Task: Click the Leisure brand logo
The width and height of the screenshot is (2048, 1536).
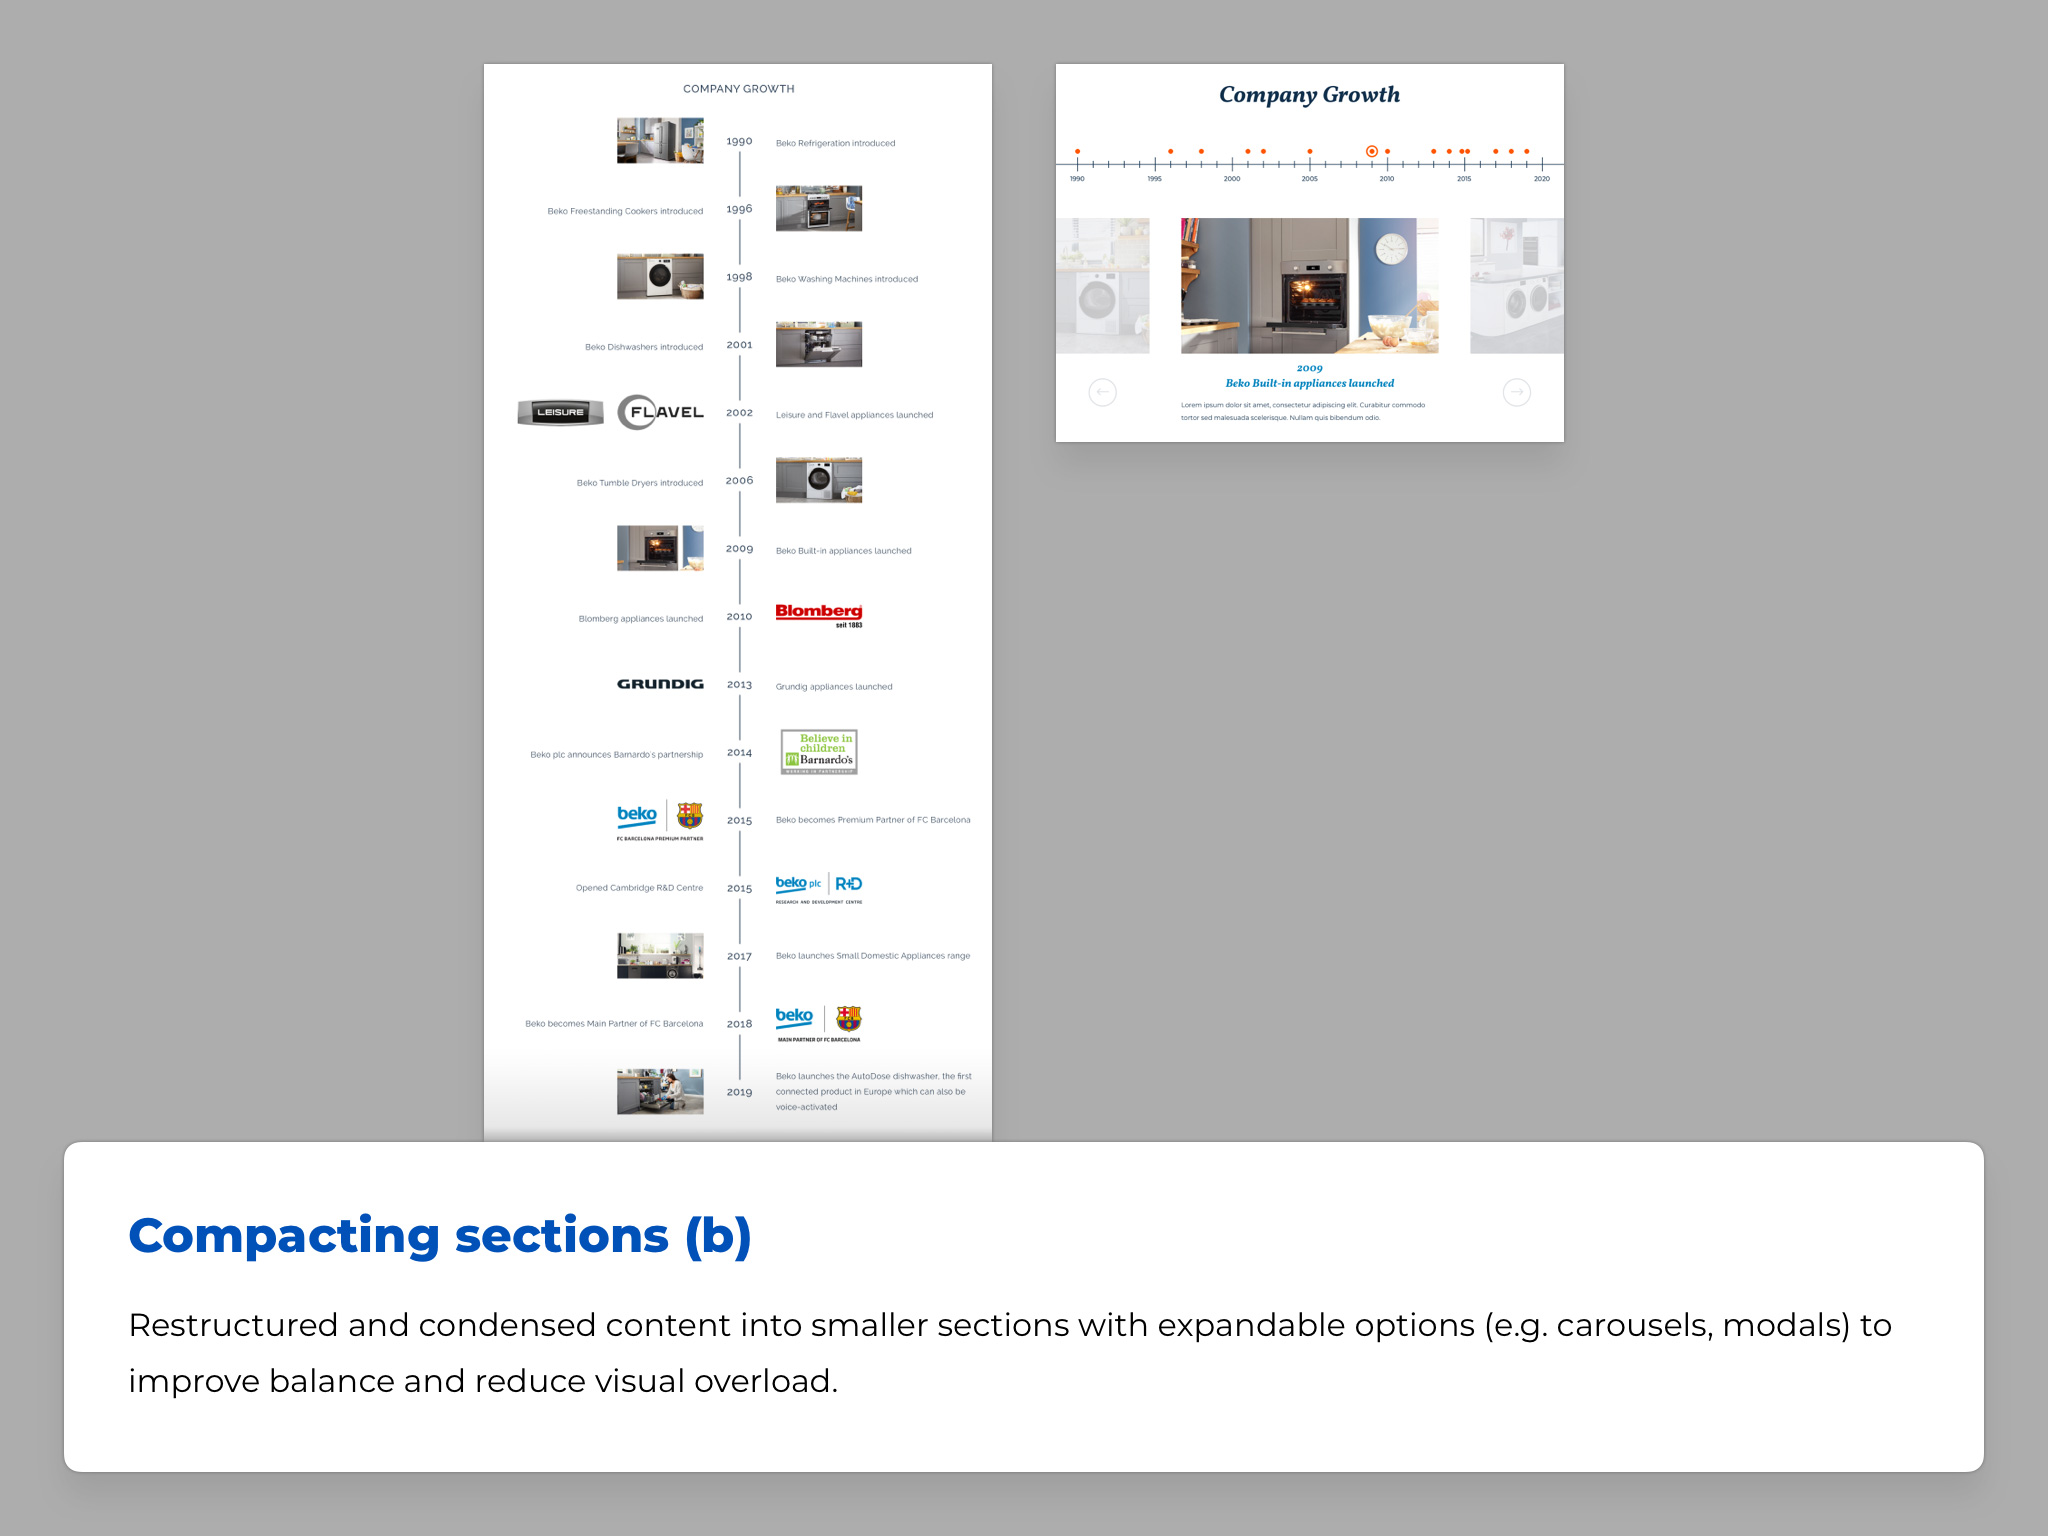Action: click(560, 412)
